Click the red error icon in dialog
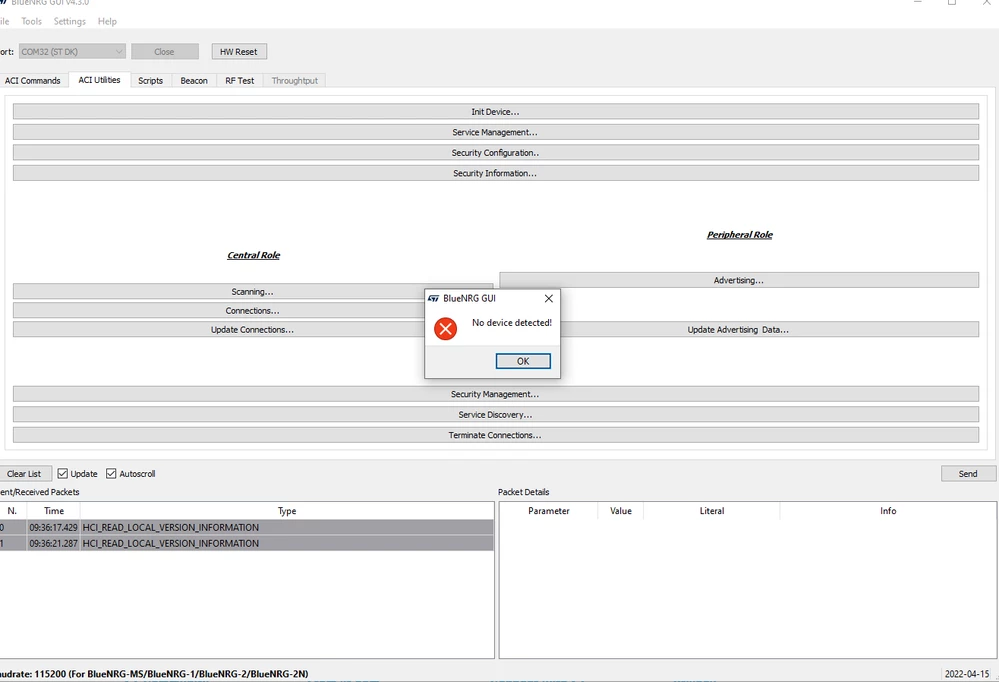999x682 pixels. tap(445, 329)
